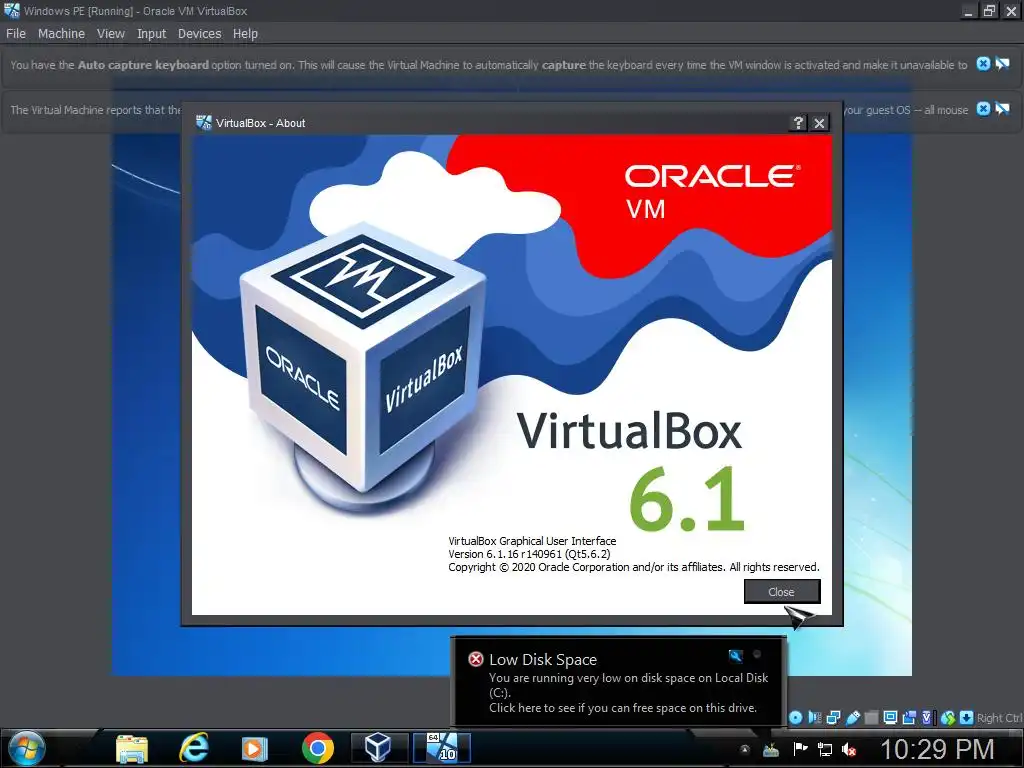The height and width of the screenshot is (768, 1024).
Task: Open the Windows Start orb
Action: click(27, 748)
